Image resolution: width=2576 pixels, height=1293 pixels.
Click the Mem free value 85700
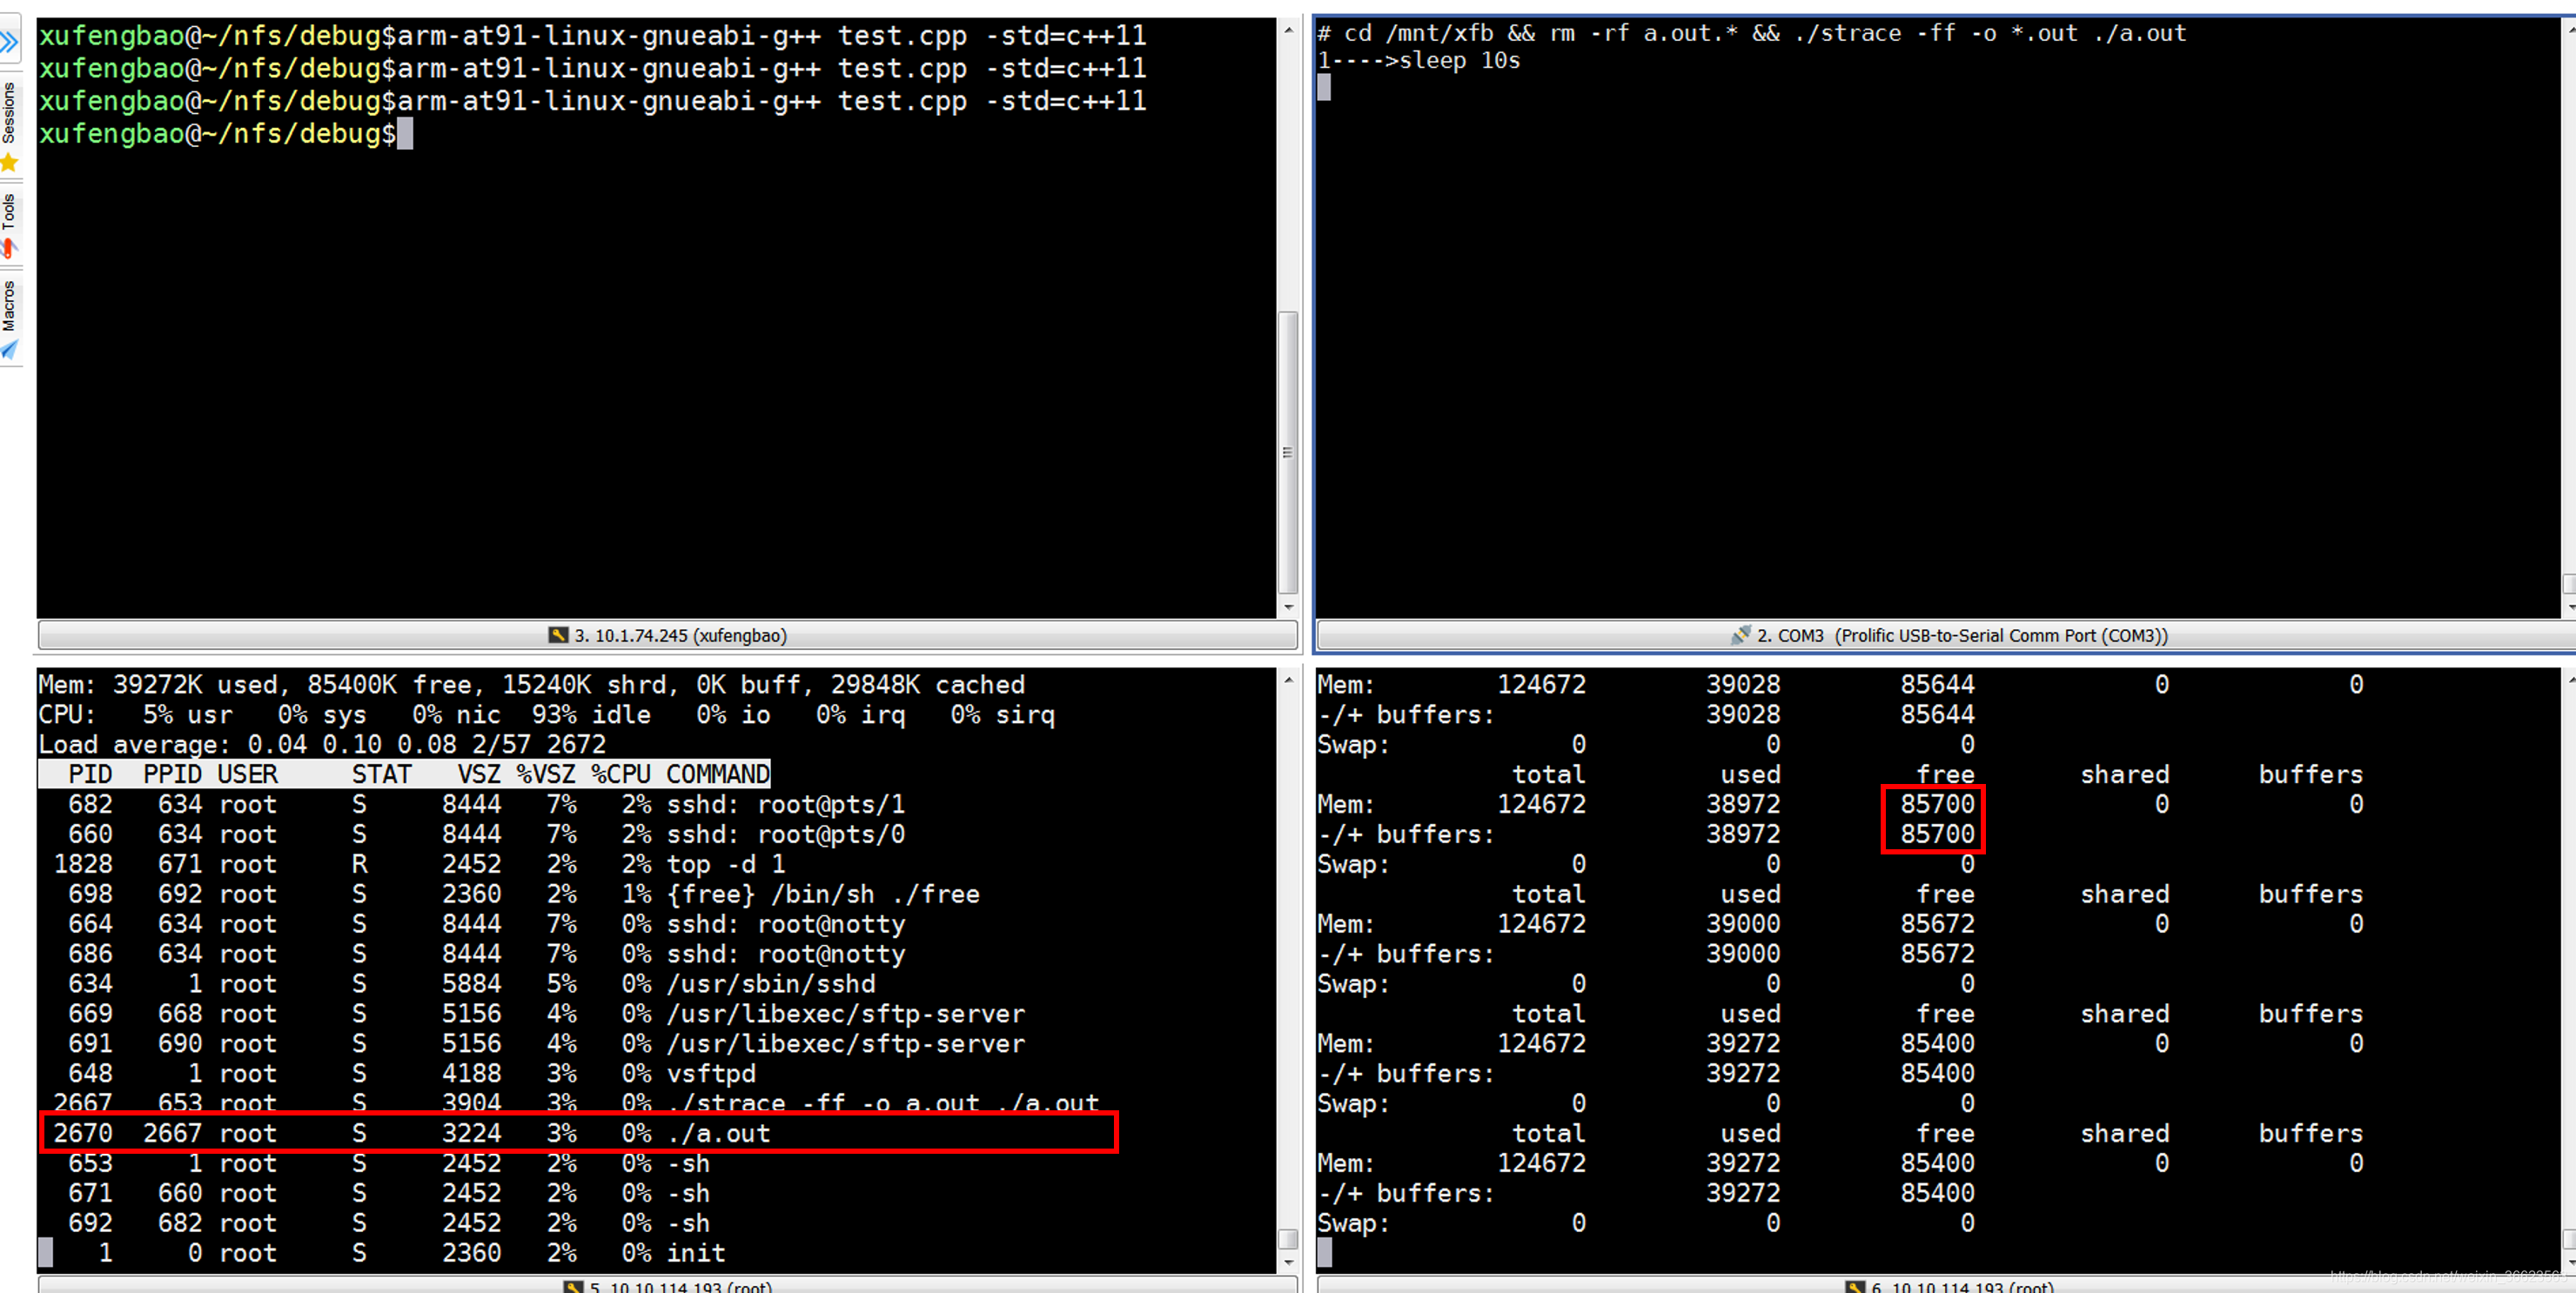pos(1937,804)
